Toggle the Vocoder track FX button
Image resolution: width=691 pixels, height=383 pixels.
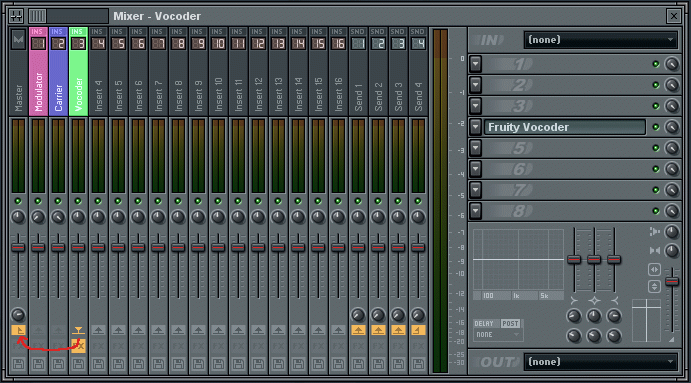point(78,346)
